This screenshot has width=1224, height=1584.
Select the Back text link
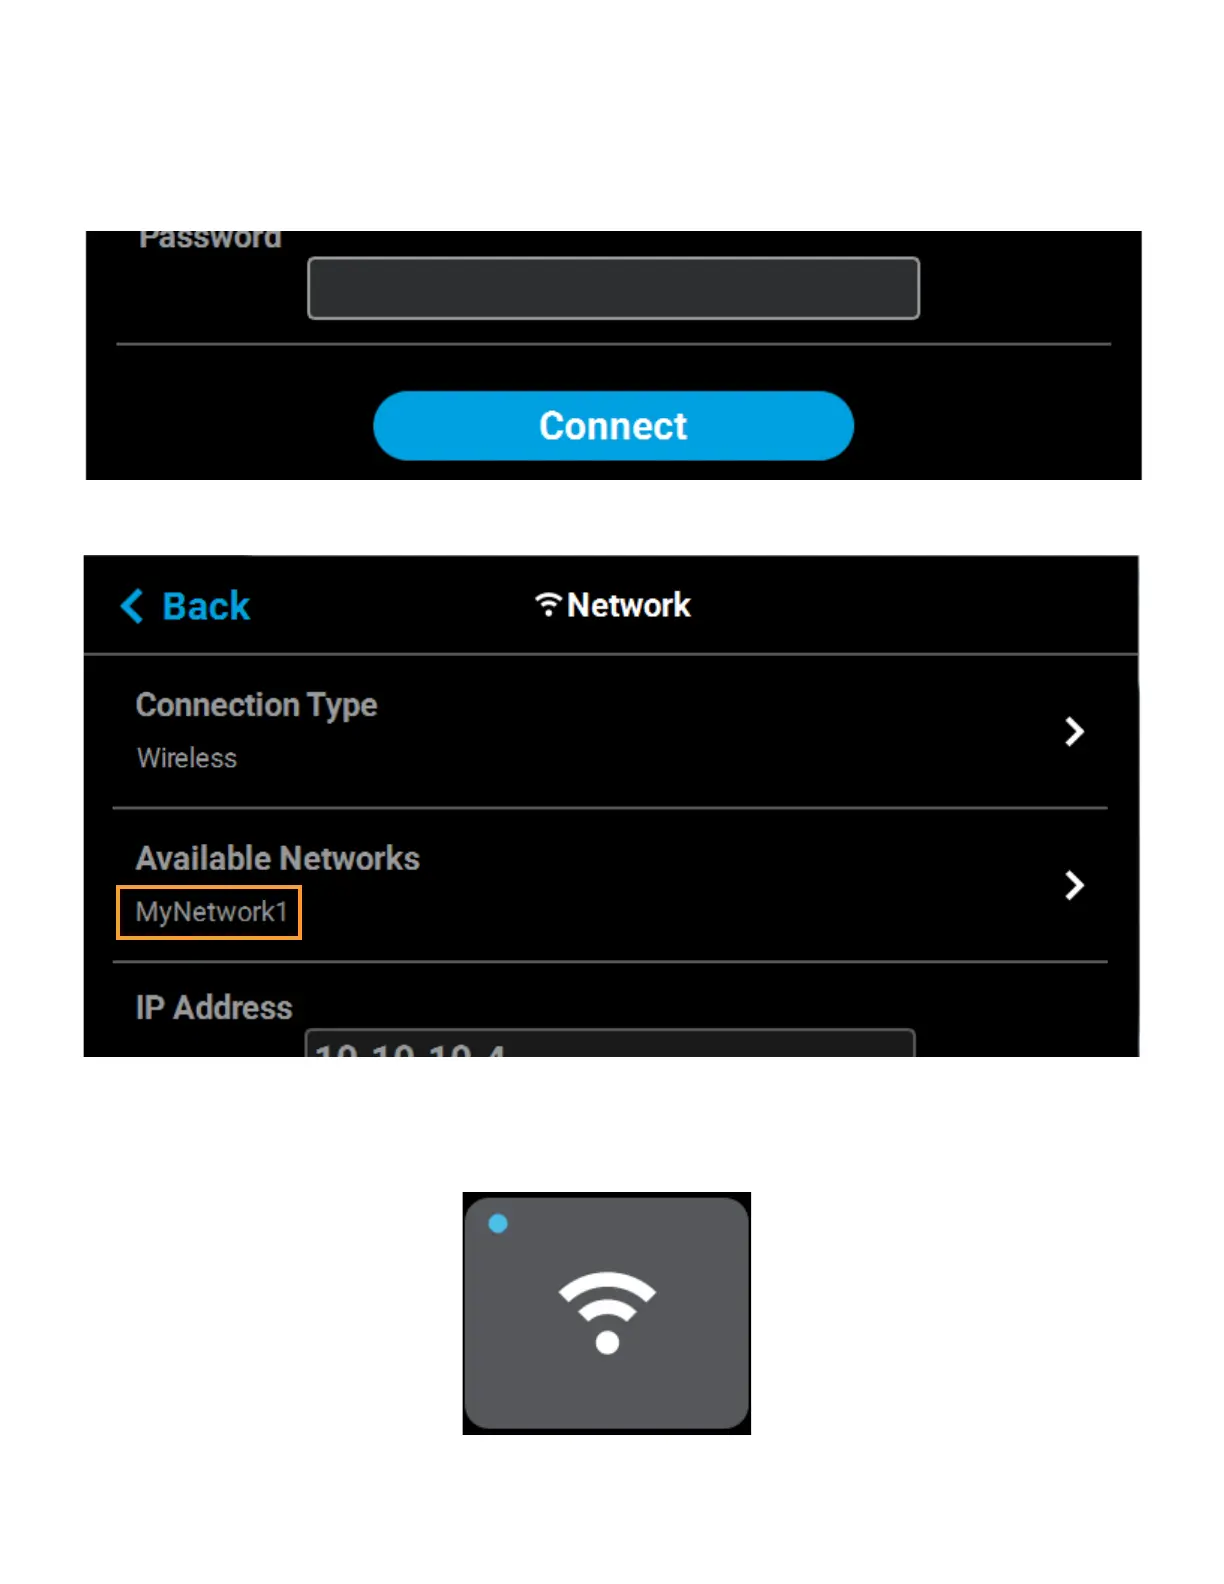(x=206, y=606)
